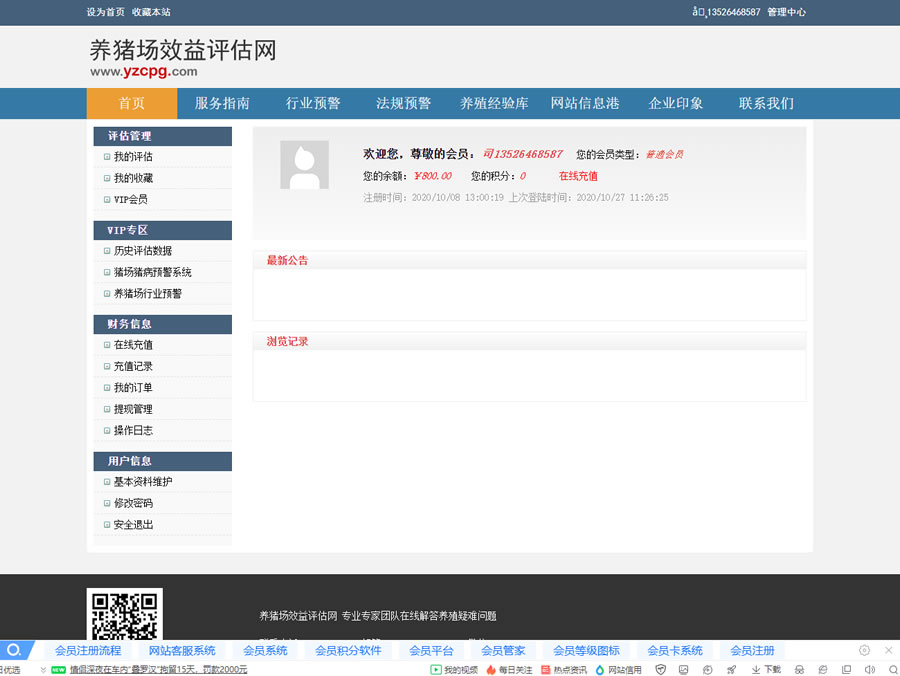The image size is (900, 676).
Task: Click the rocket accelerator icon in the status bar
Action: pos(731,670)
